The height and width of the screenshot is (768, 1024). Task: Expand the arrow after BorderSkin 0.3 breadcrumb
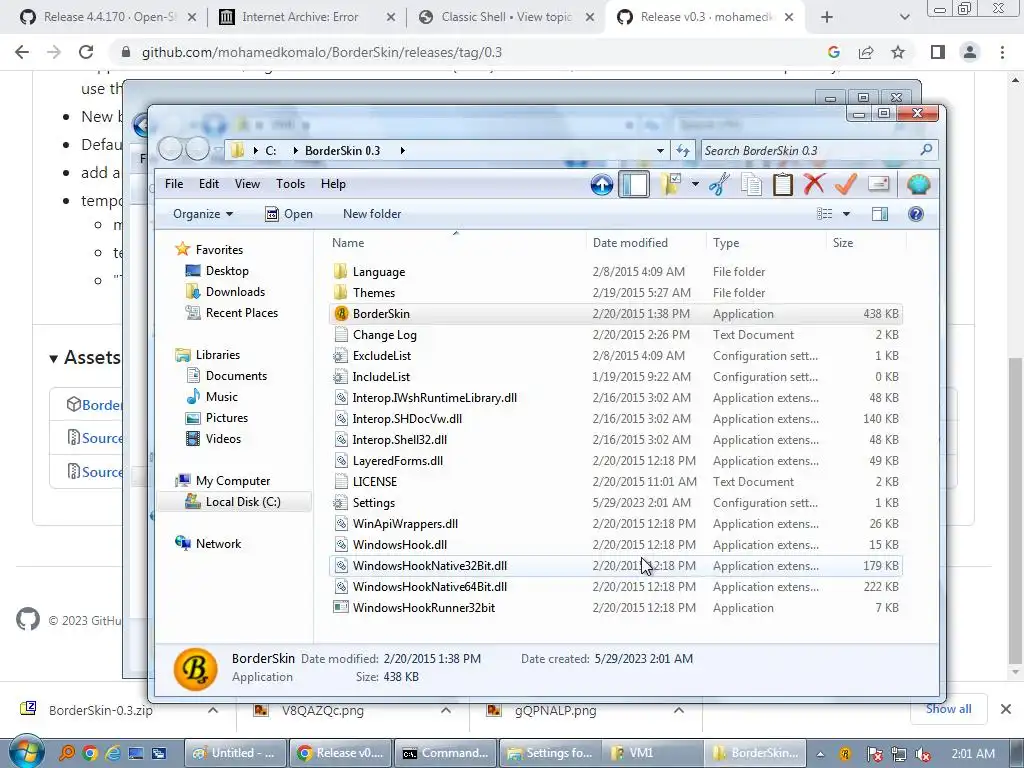tap(402, 151)
